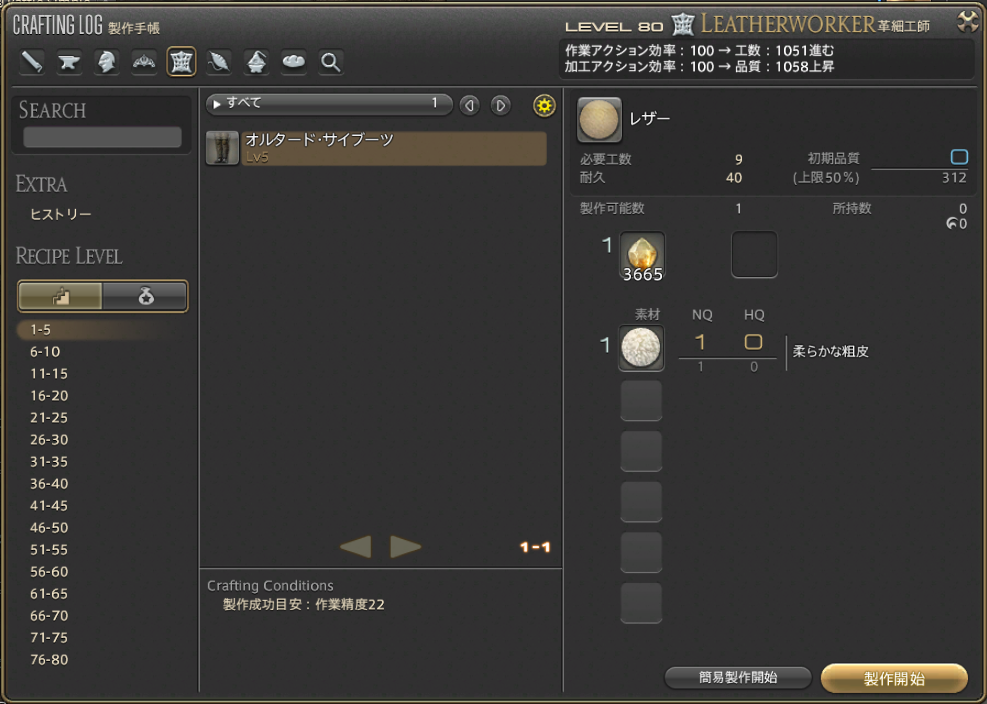This screenshot has height=704, width=987.
Task: Select recipe level 61-65
Action: point(48,594)
